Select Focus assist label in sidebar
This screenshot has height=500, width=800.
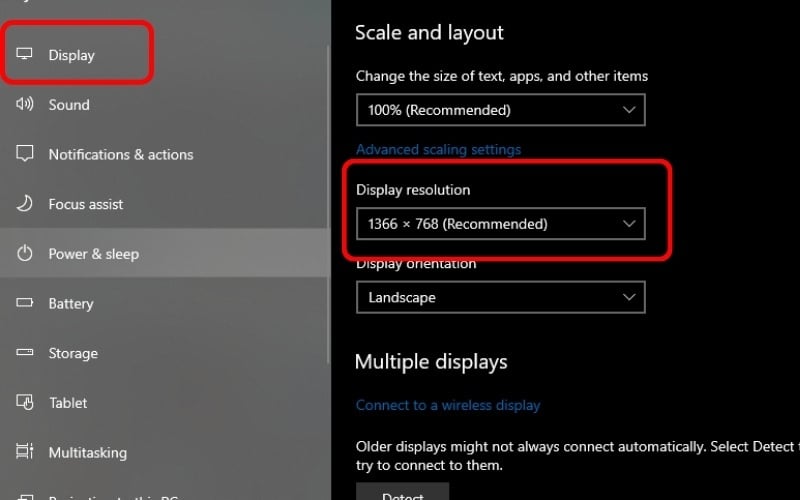86,204
